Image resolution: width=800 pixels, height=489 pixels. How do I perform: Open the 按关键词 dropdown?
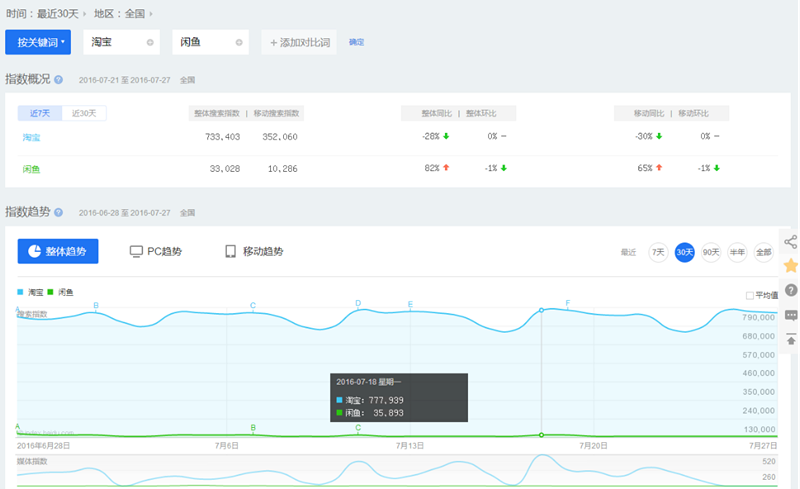pos(38,42)
